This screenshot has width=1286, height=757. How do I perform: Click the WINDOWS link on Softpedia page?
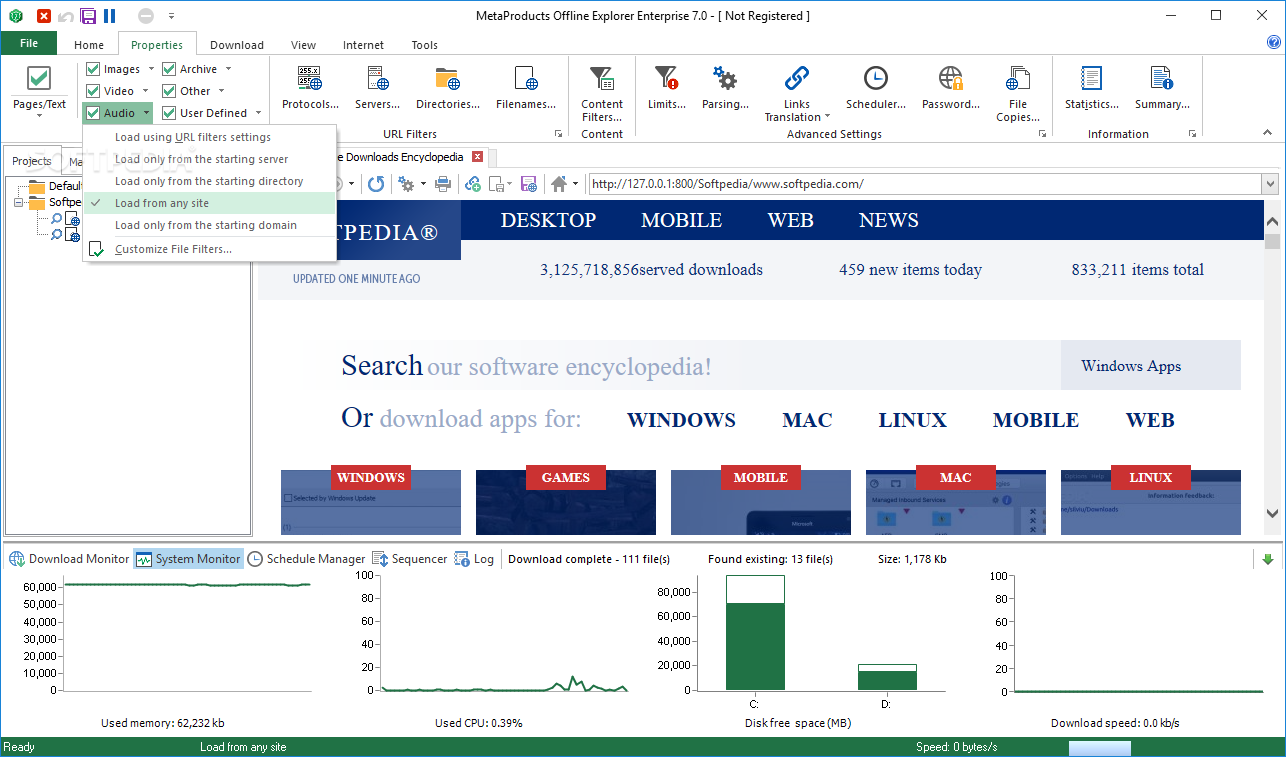tap(681, 420)
